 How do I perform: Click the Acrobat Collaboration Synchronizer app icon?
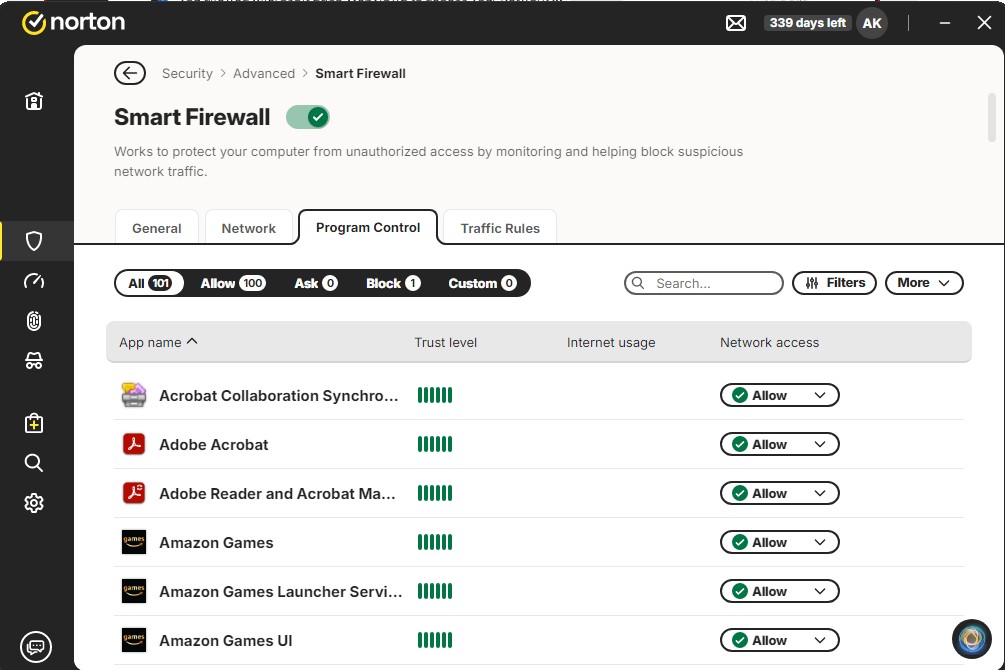coord(134,395)
